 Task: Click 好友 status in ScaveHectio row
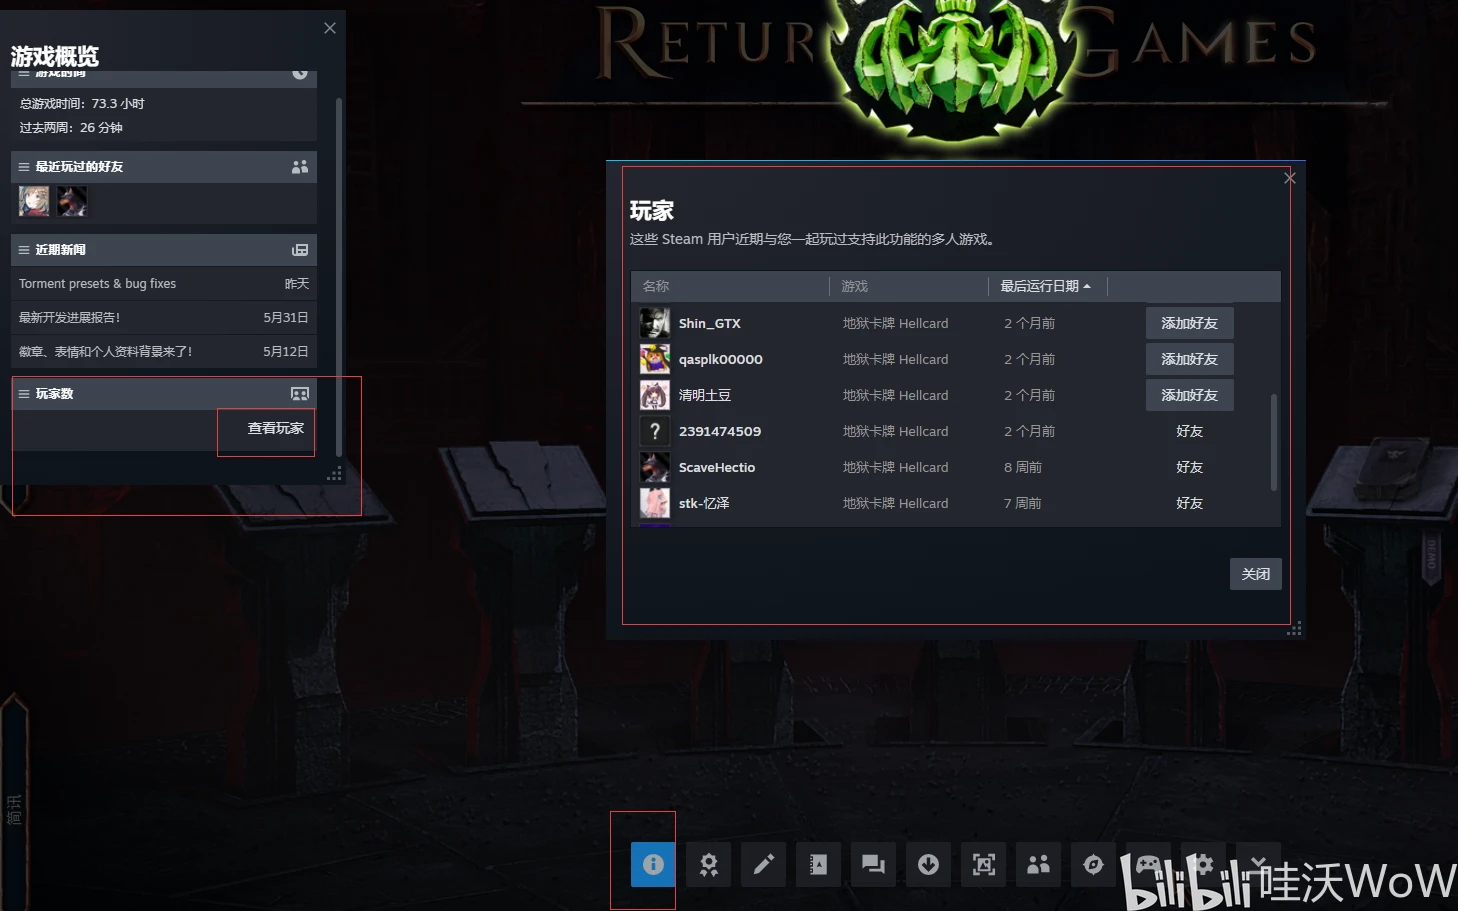click(1189, 467)
